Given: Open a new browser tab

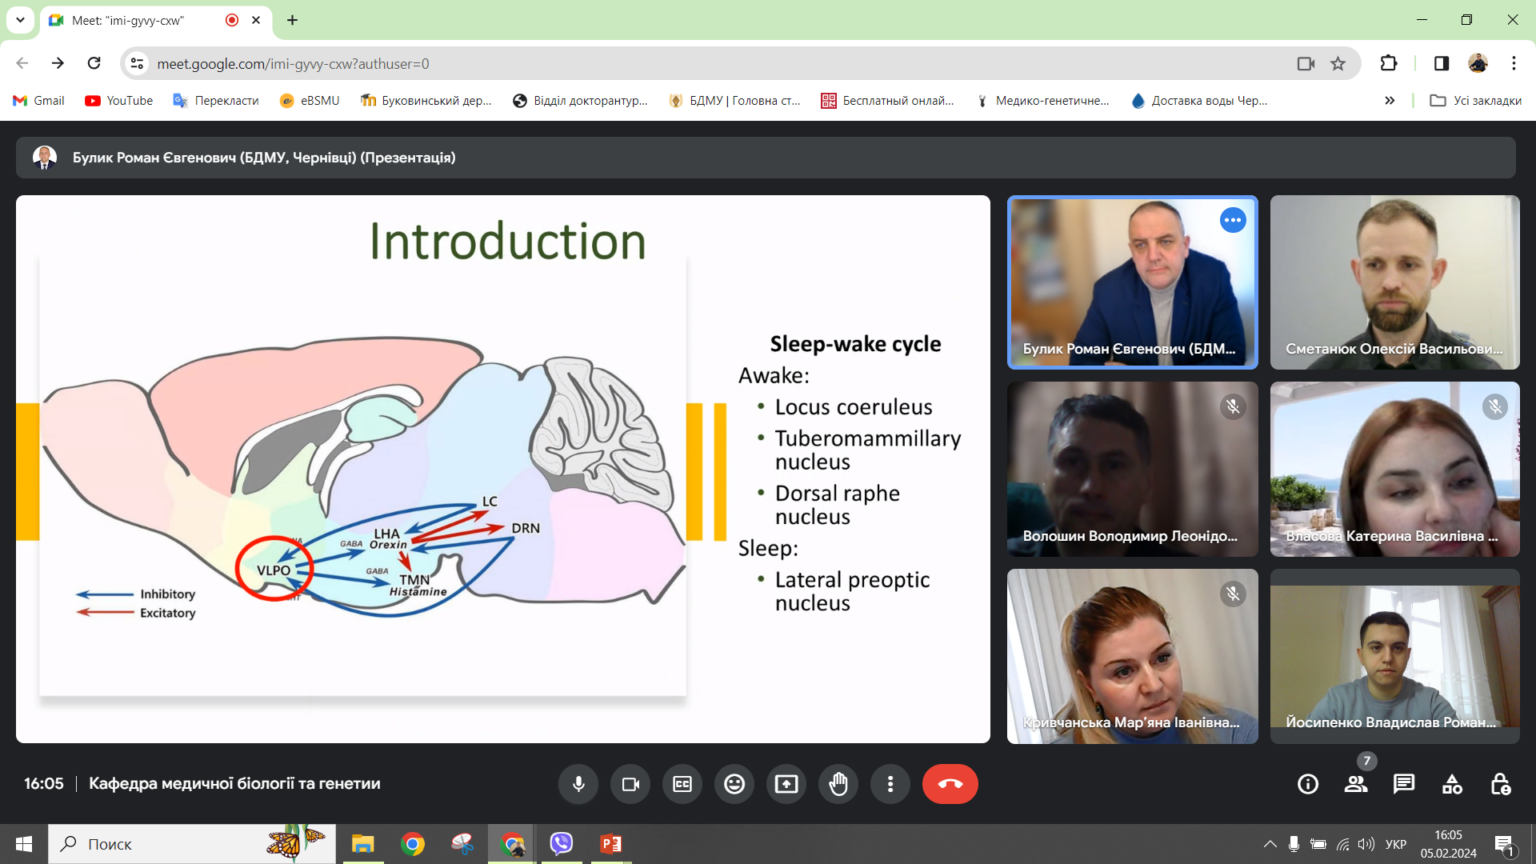Looking at the screenshot, I should (292, 20).
